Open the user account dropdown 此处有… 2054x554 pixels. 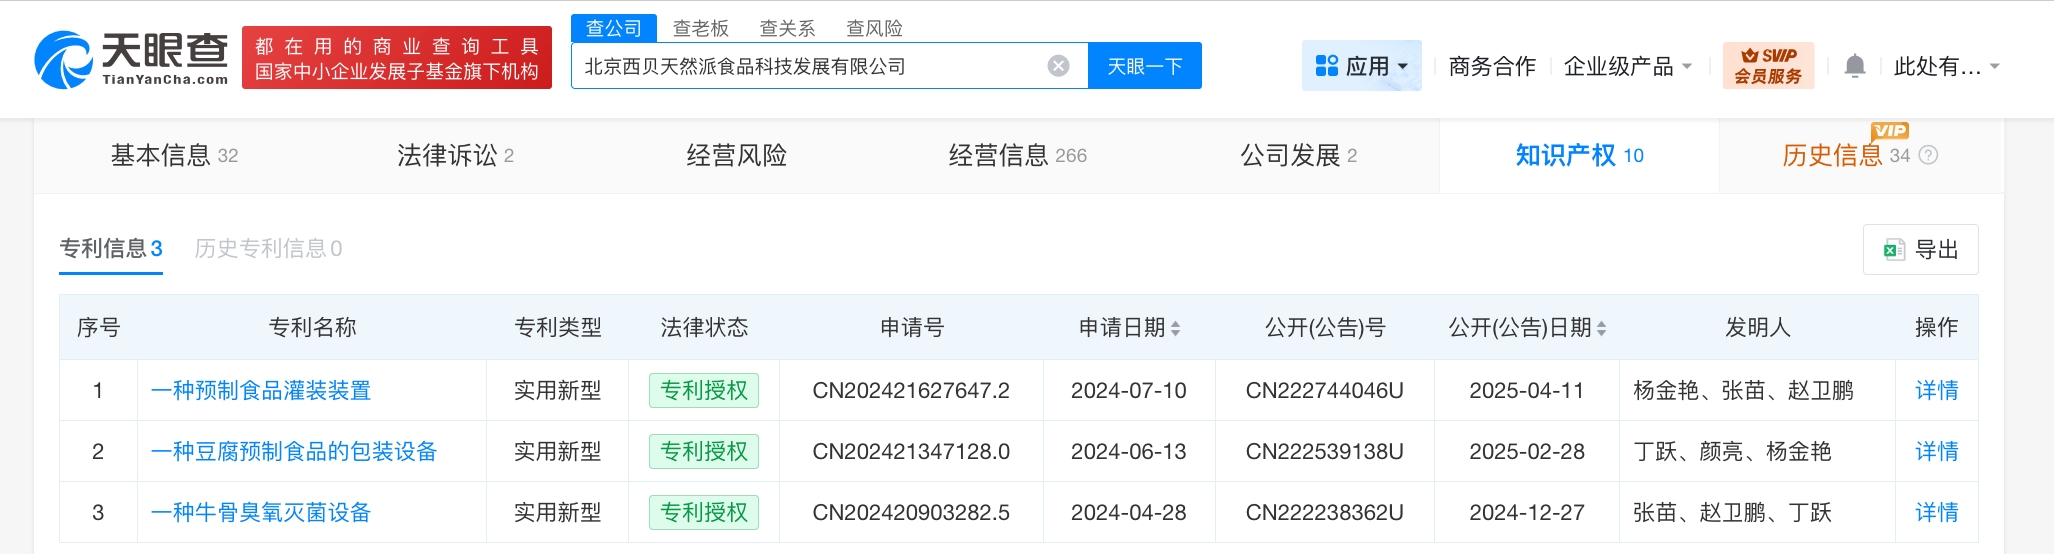pos(1945,66)
